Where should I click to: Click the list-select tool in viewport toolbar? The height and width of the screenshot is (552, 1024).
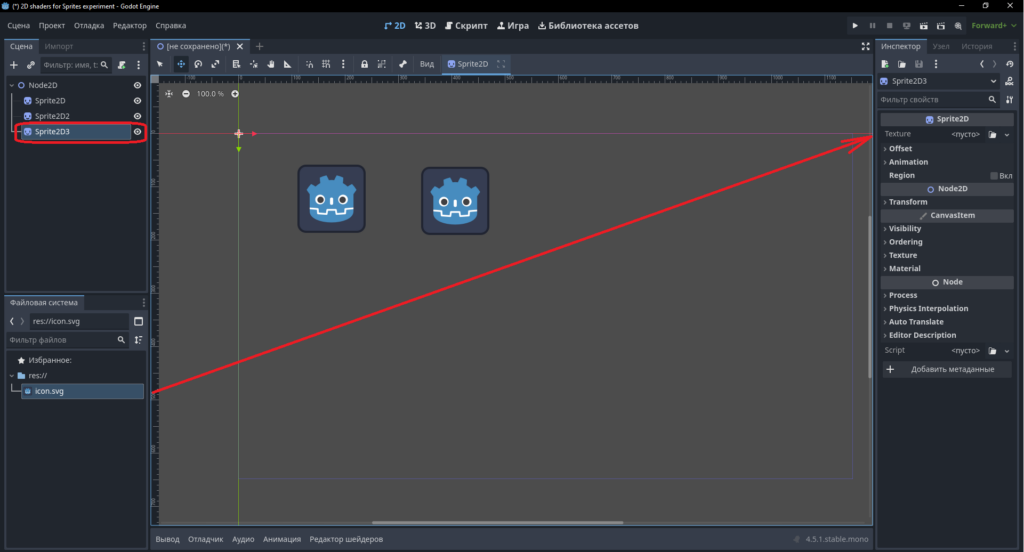(236, 64)
